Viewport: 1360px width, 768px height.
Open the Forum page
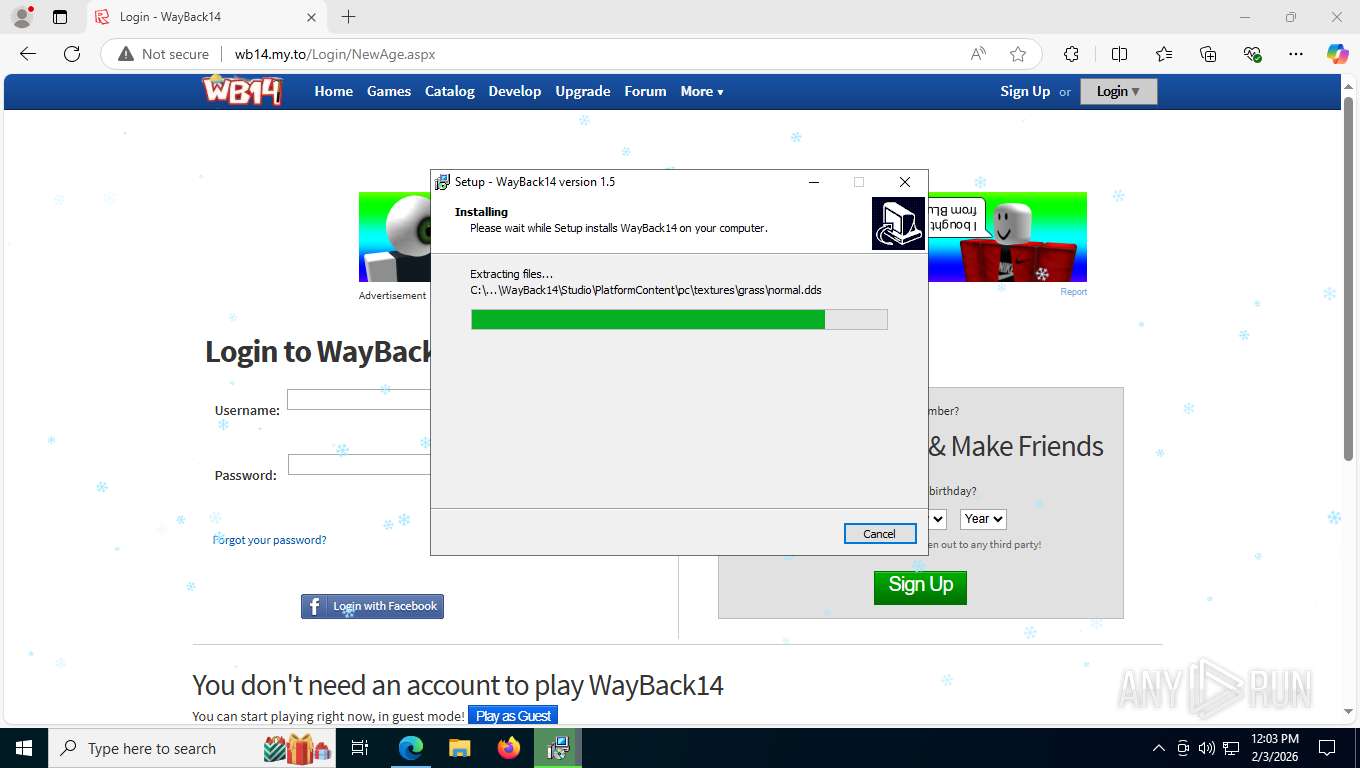tap(645, 91)
